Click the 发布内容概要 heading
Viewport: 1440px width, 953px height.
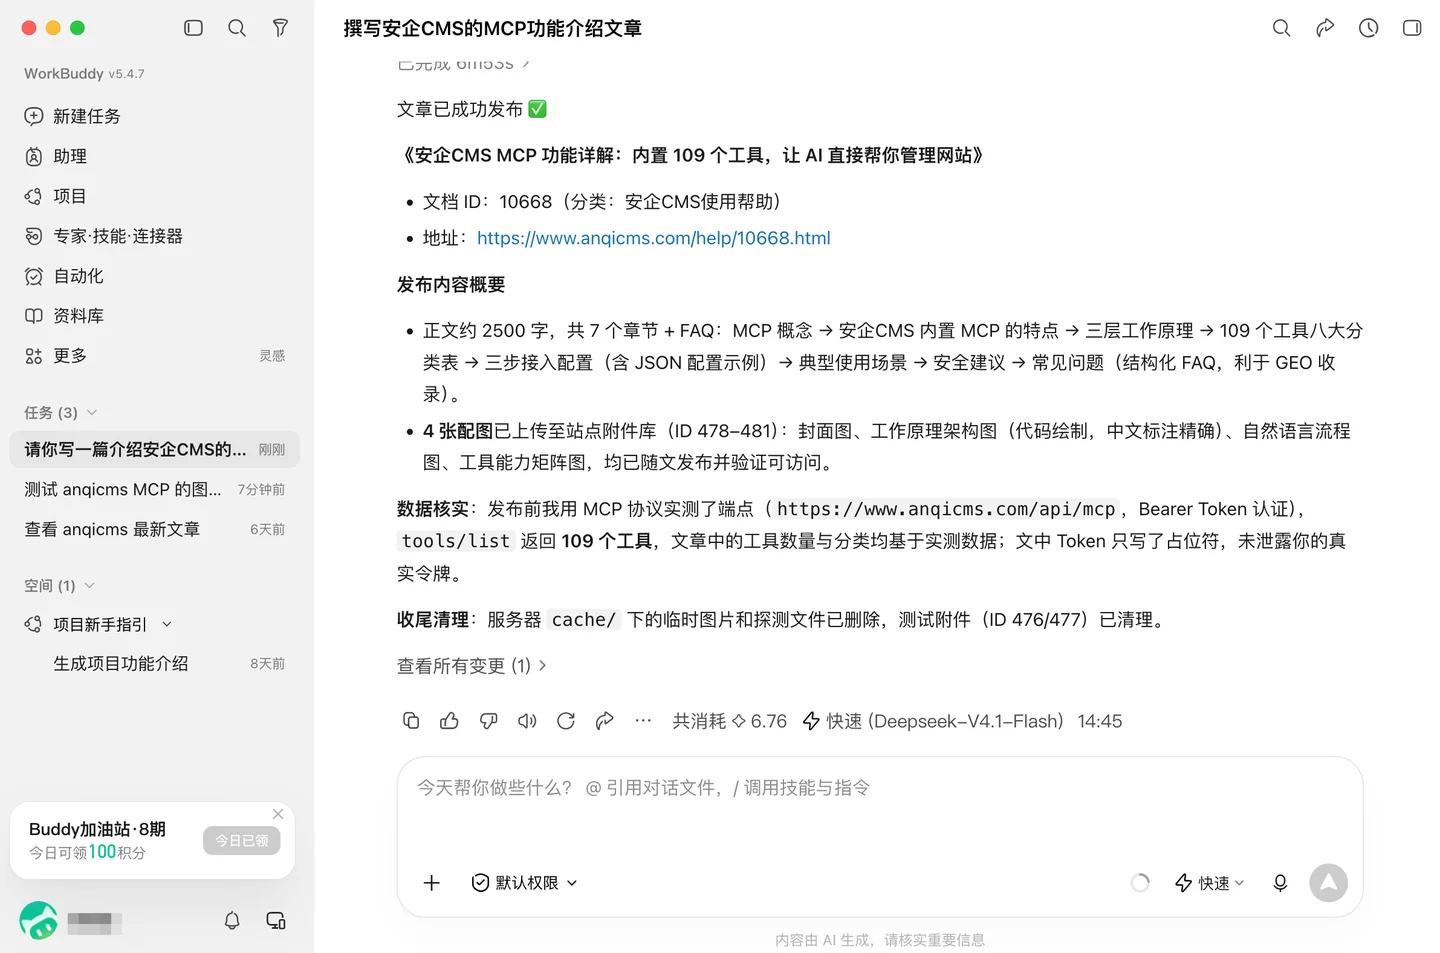pyautogui.click(x=451, y=285)
